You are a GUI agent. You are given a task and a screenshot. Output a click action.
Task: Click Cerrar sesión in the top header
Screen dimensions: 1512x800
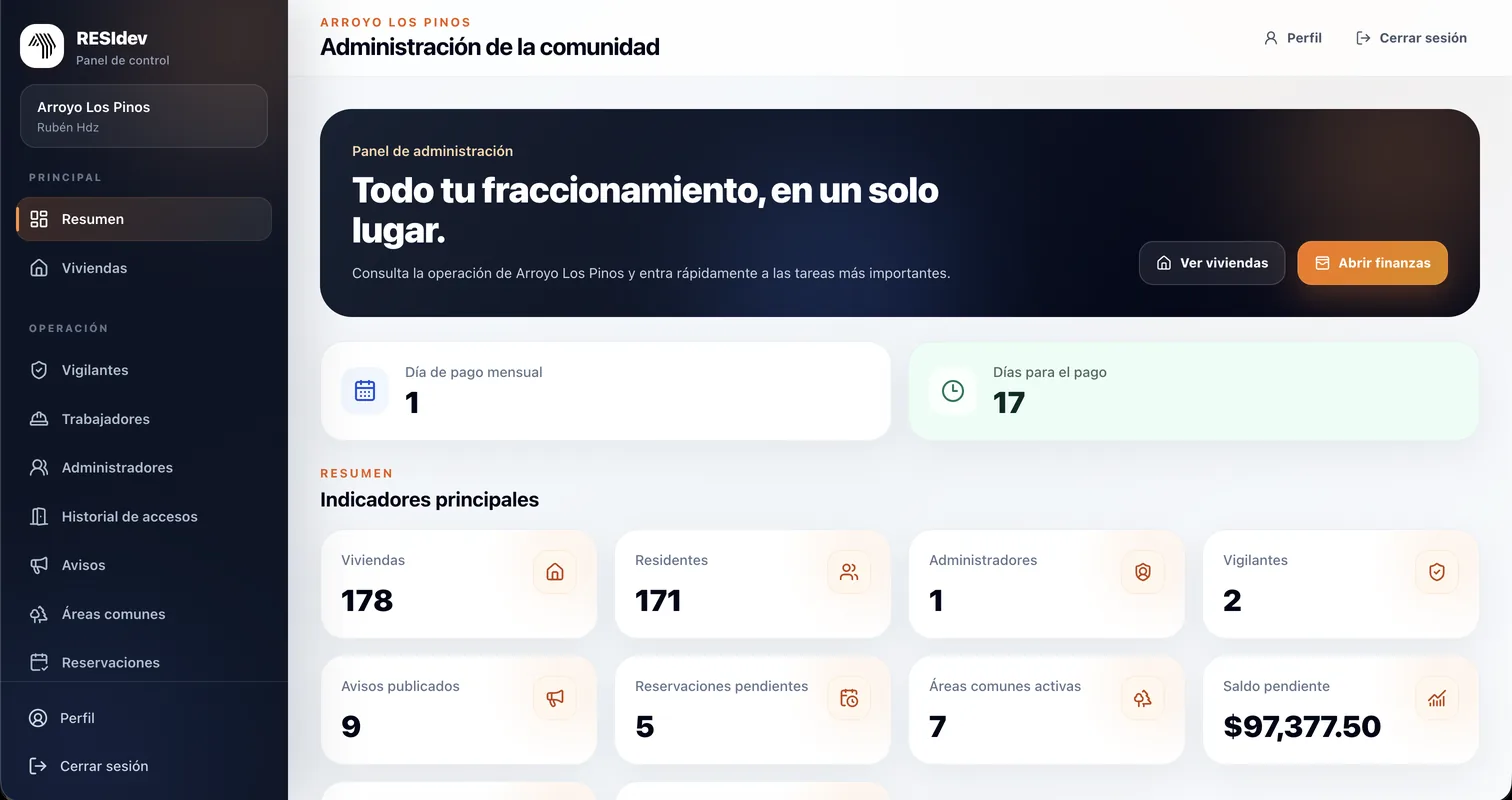click(1411, 38)
